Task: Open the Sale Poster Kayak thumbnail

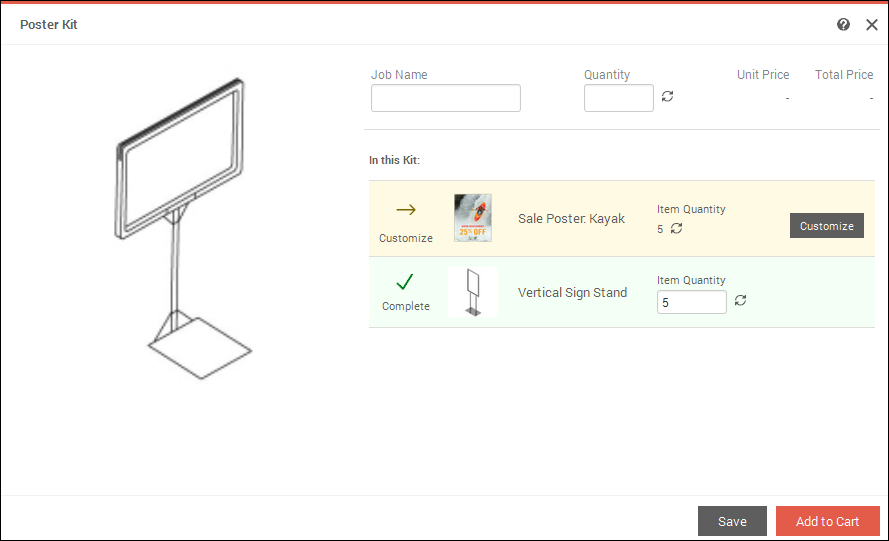Action: click(x=472, y=218)
